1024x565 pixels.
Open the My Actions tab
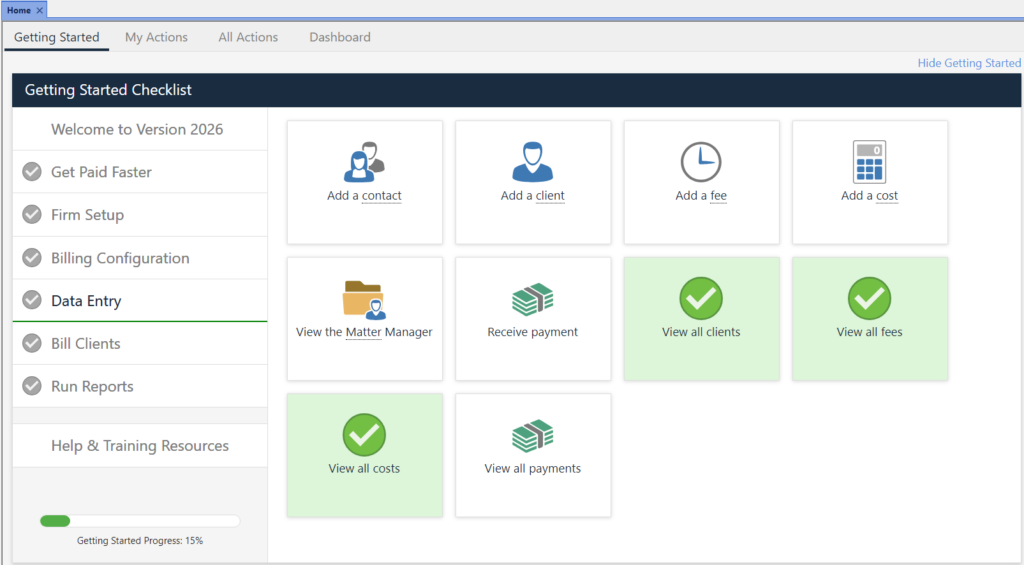click(x=156, y=37)
